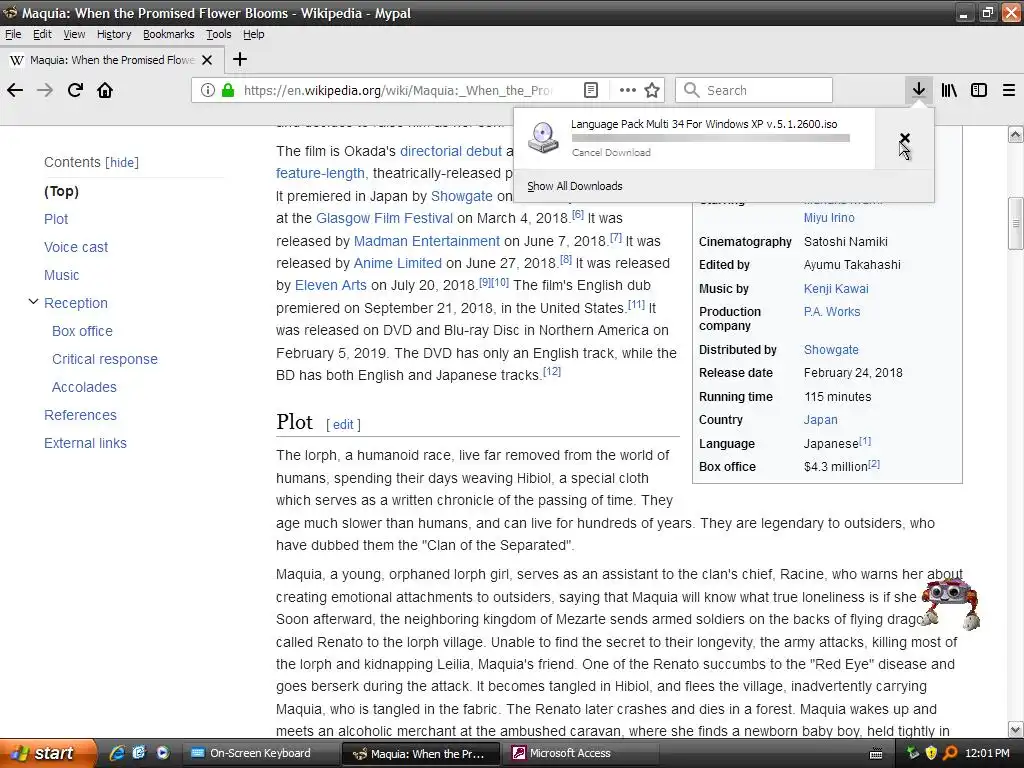
Task: Switch to On-Screen Keyboard taskbar button
Action: [260, 754]
